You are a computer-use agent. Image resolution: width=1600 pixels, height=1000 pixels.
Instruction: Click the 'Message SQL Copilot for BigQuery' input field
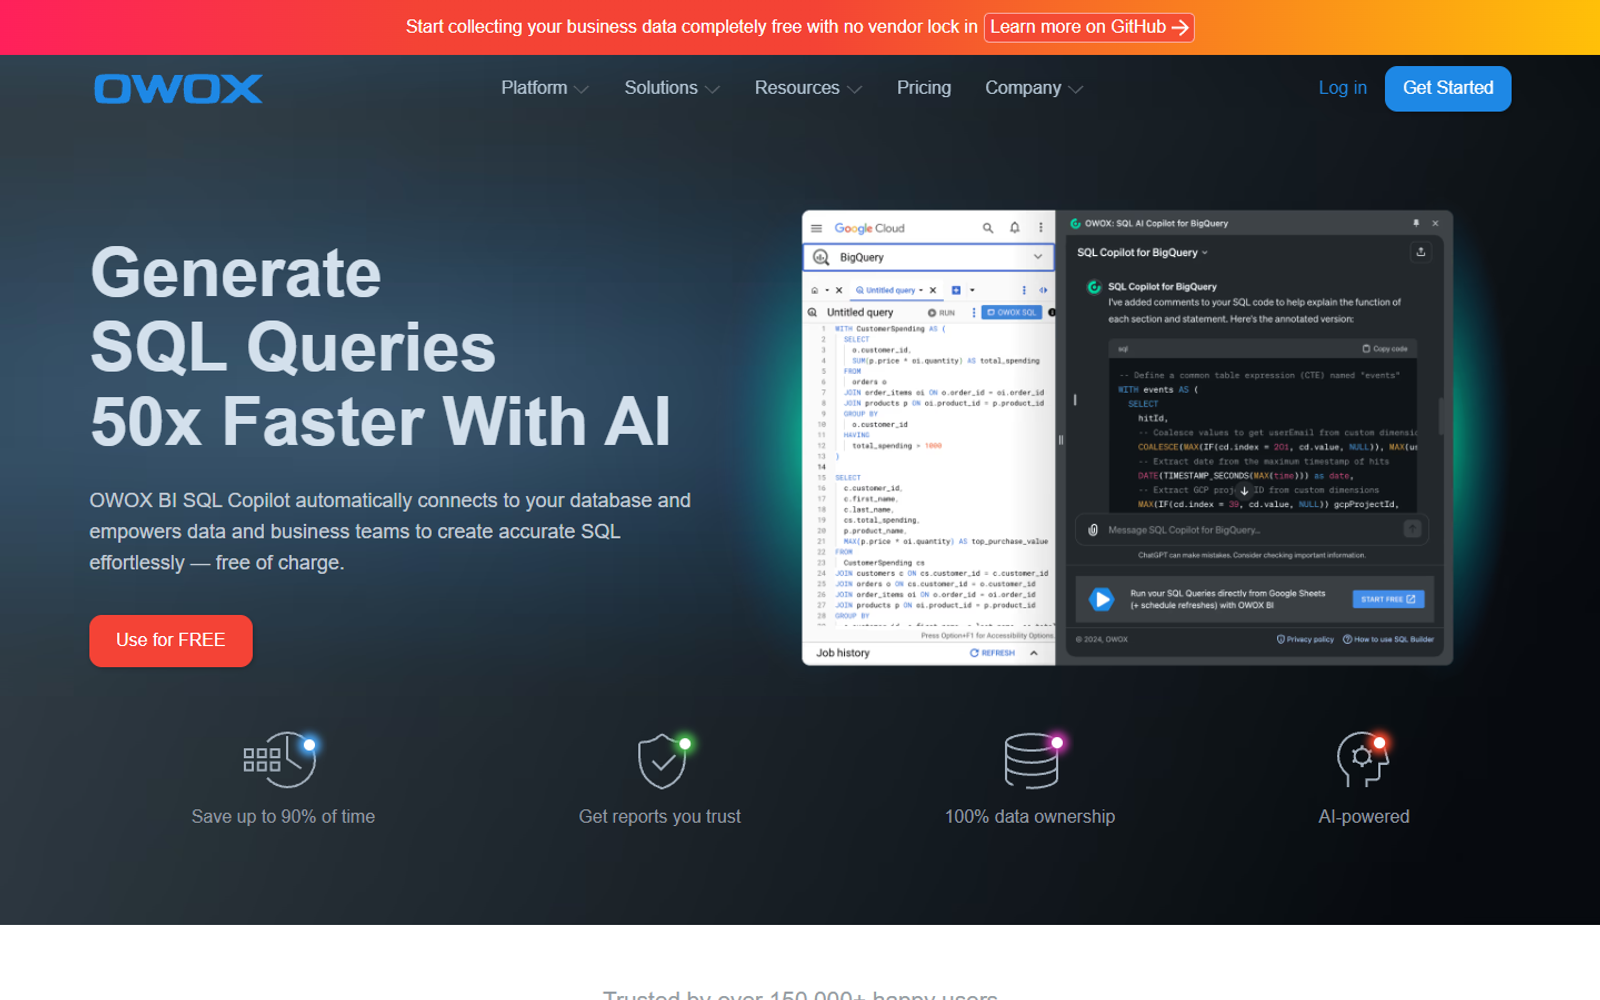click(x=1251, y=530)
